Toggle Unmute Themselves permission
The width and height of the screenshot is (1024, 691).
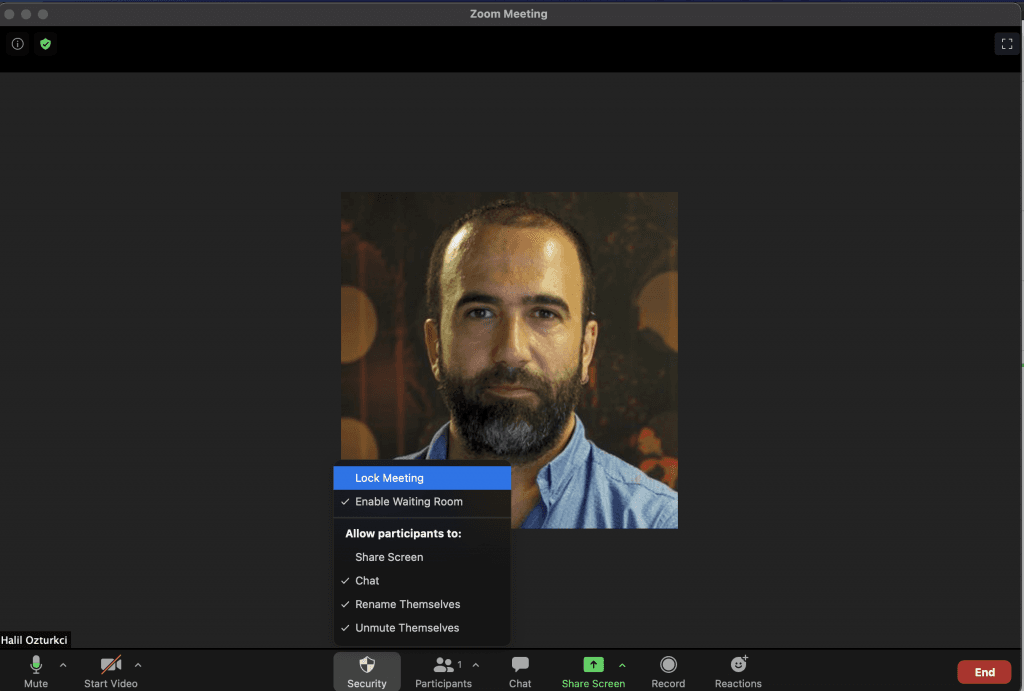pos(407,628)
